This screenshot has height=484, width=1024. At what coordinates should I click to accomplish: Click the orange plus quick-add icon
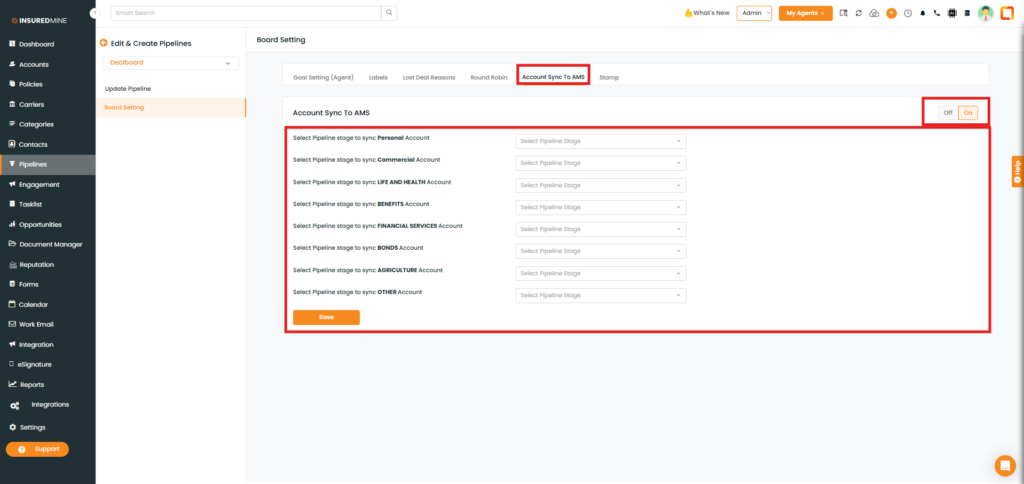[891, 13]
